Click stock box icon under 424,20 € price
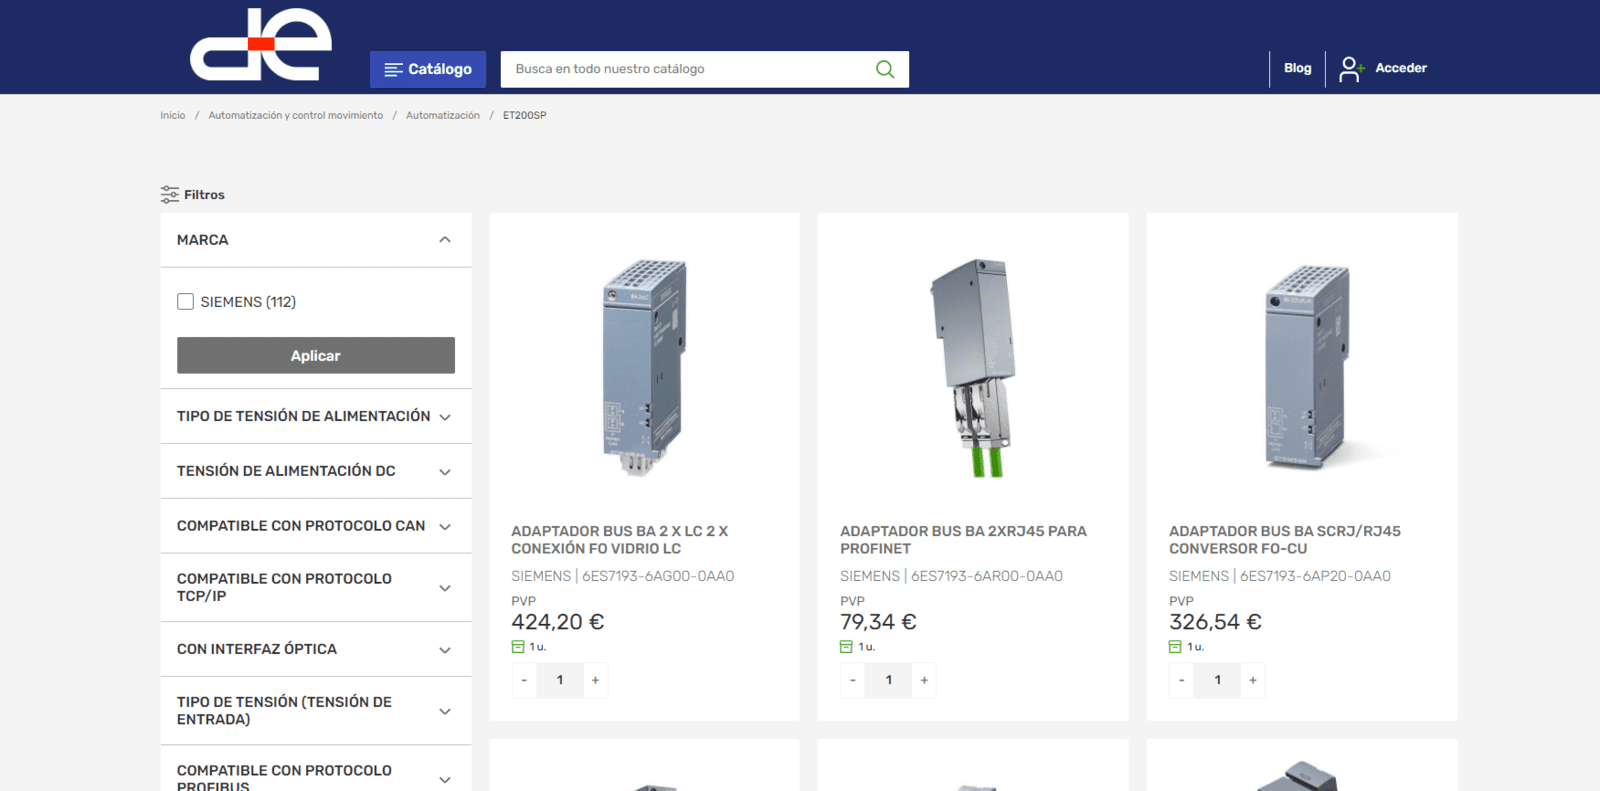1600x791 pixels. [x=518, y=647]
